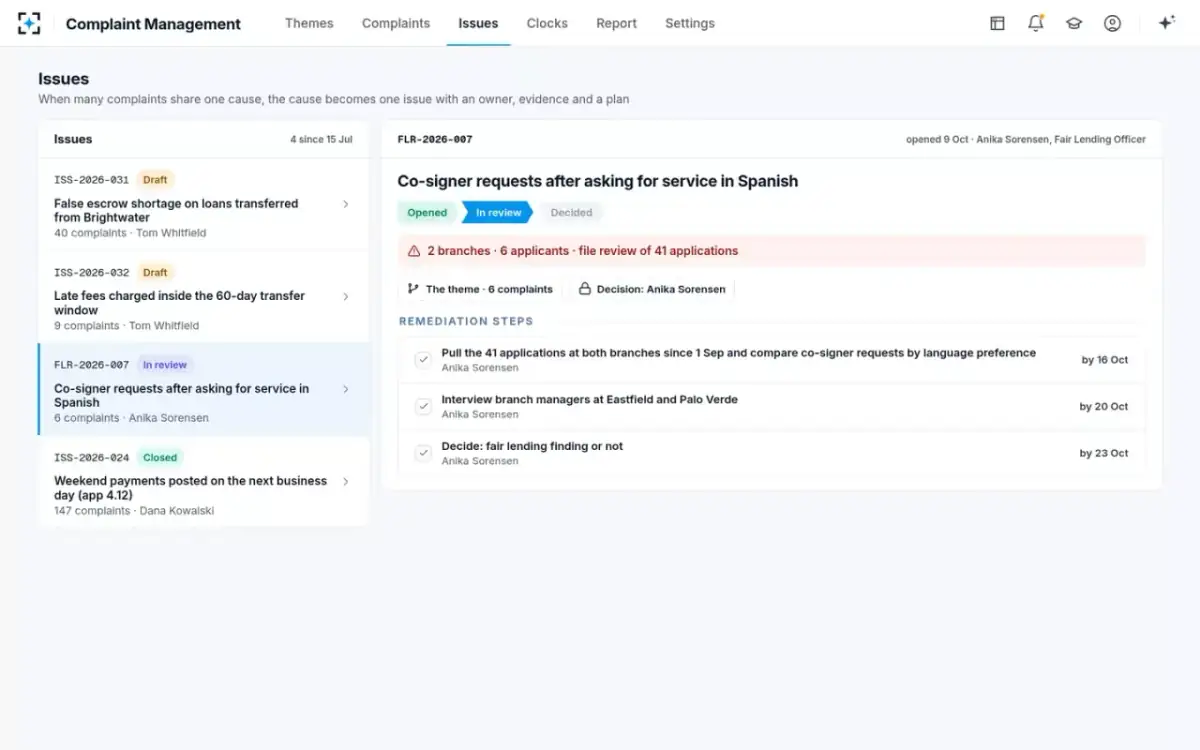The width and height of the screenshot is (1200, 750).
Task: Open the Clocks tab
Action: [547, 23]
